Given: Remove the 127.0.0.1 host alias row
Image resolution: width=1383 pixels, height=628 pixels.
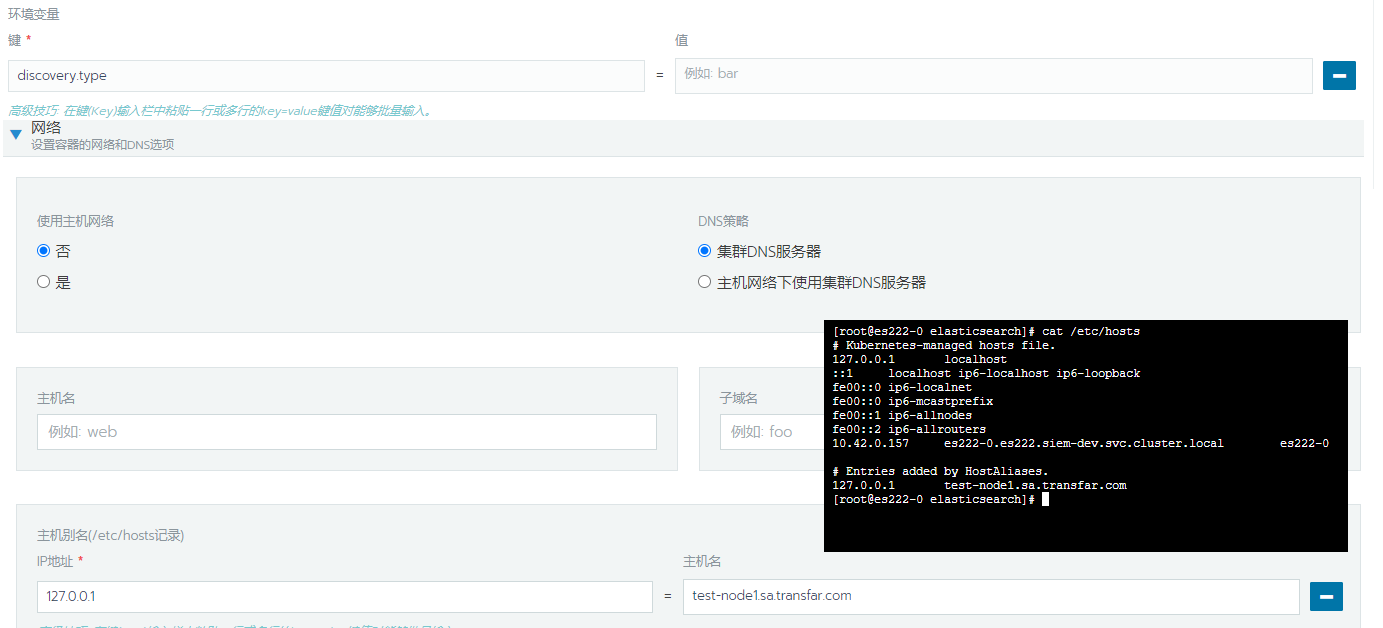Looking at the screenshot, I should 1326,596.
